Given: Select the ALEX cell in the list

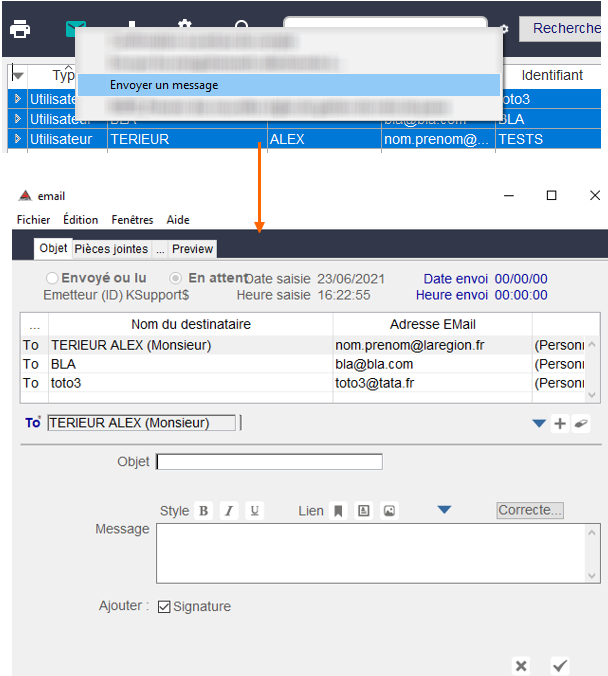Looking at the screenshot, I should click(x=324, y=139).
